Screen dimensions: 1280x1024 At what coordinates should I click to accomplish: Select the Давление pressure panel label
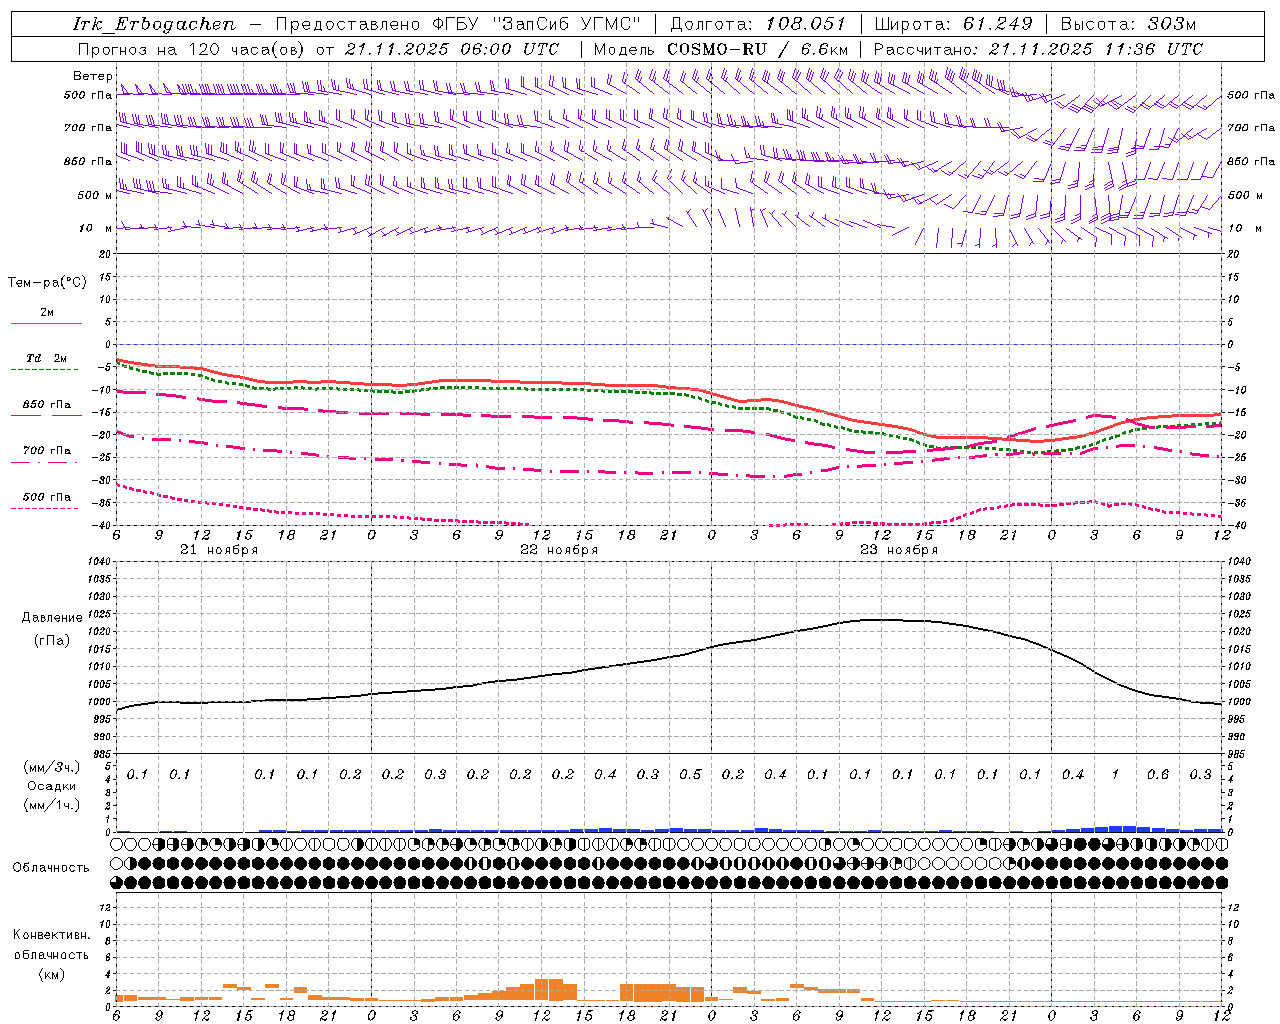(x=52, y=618)
